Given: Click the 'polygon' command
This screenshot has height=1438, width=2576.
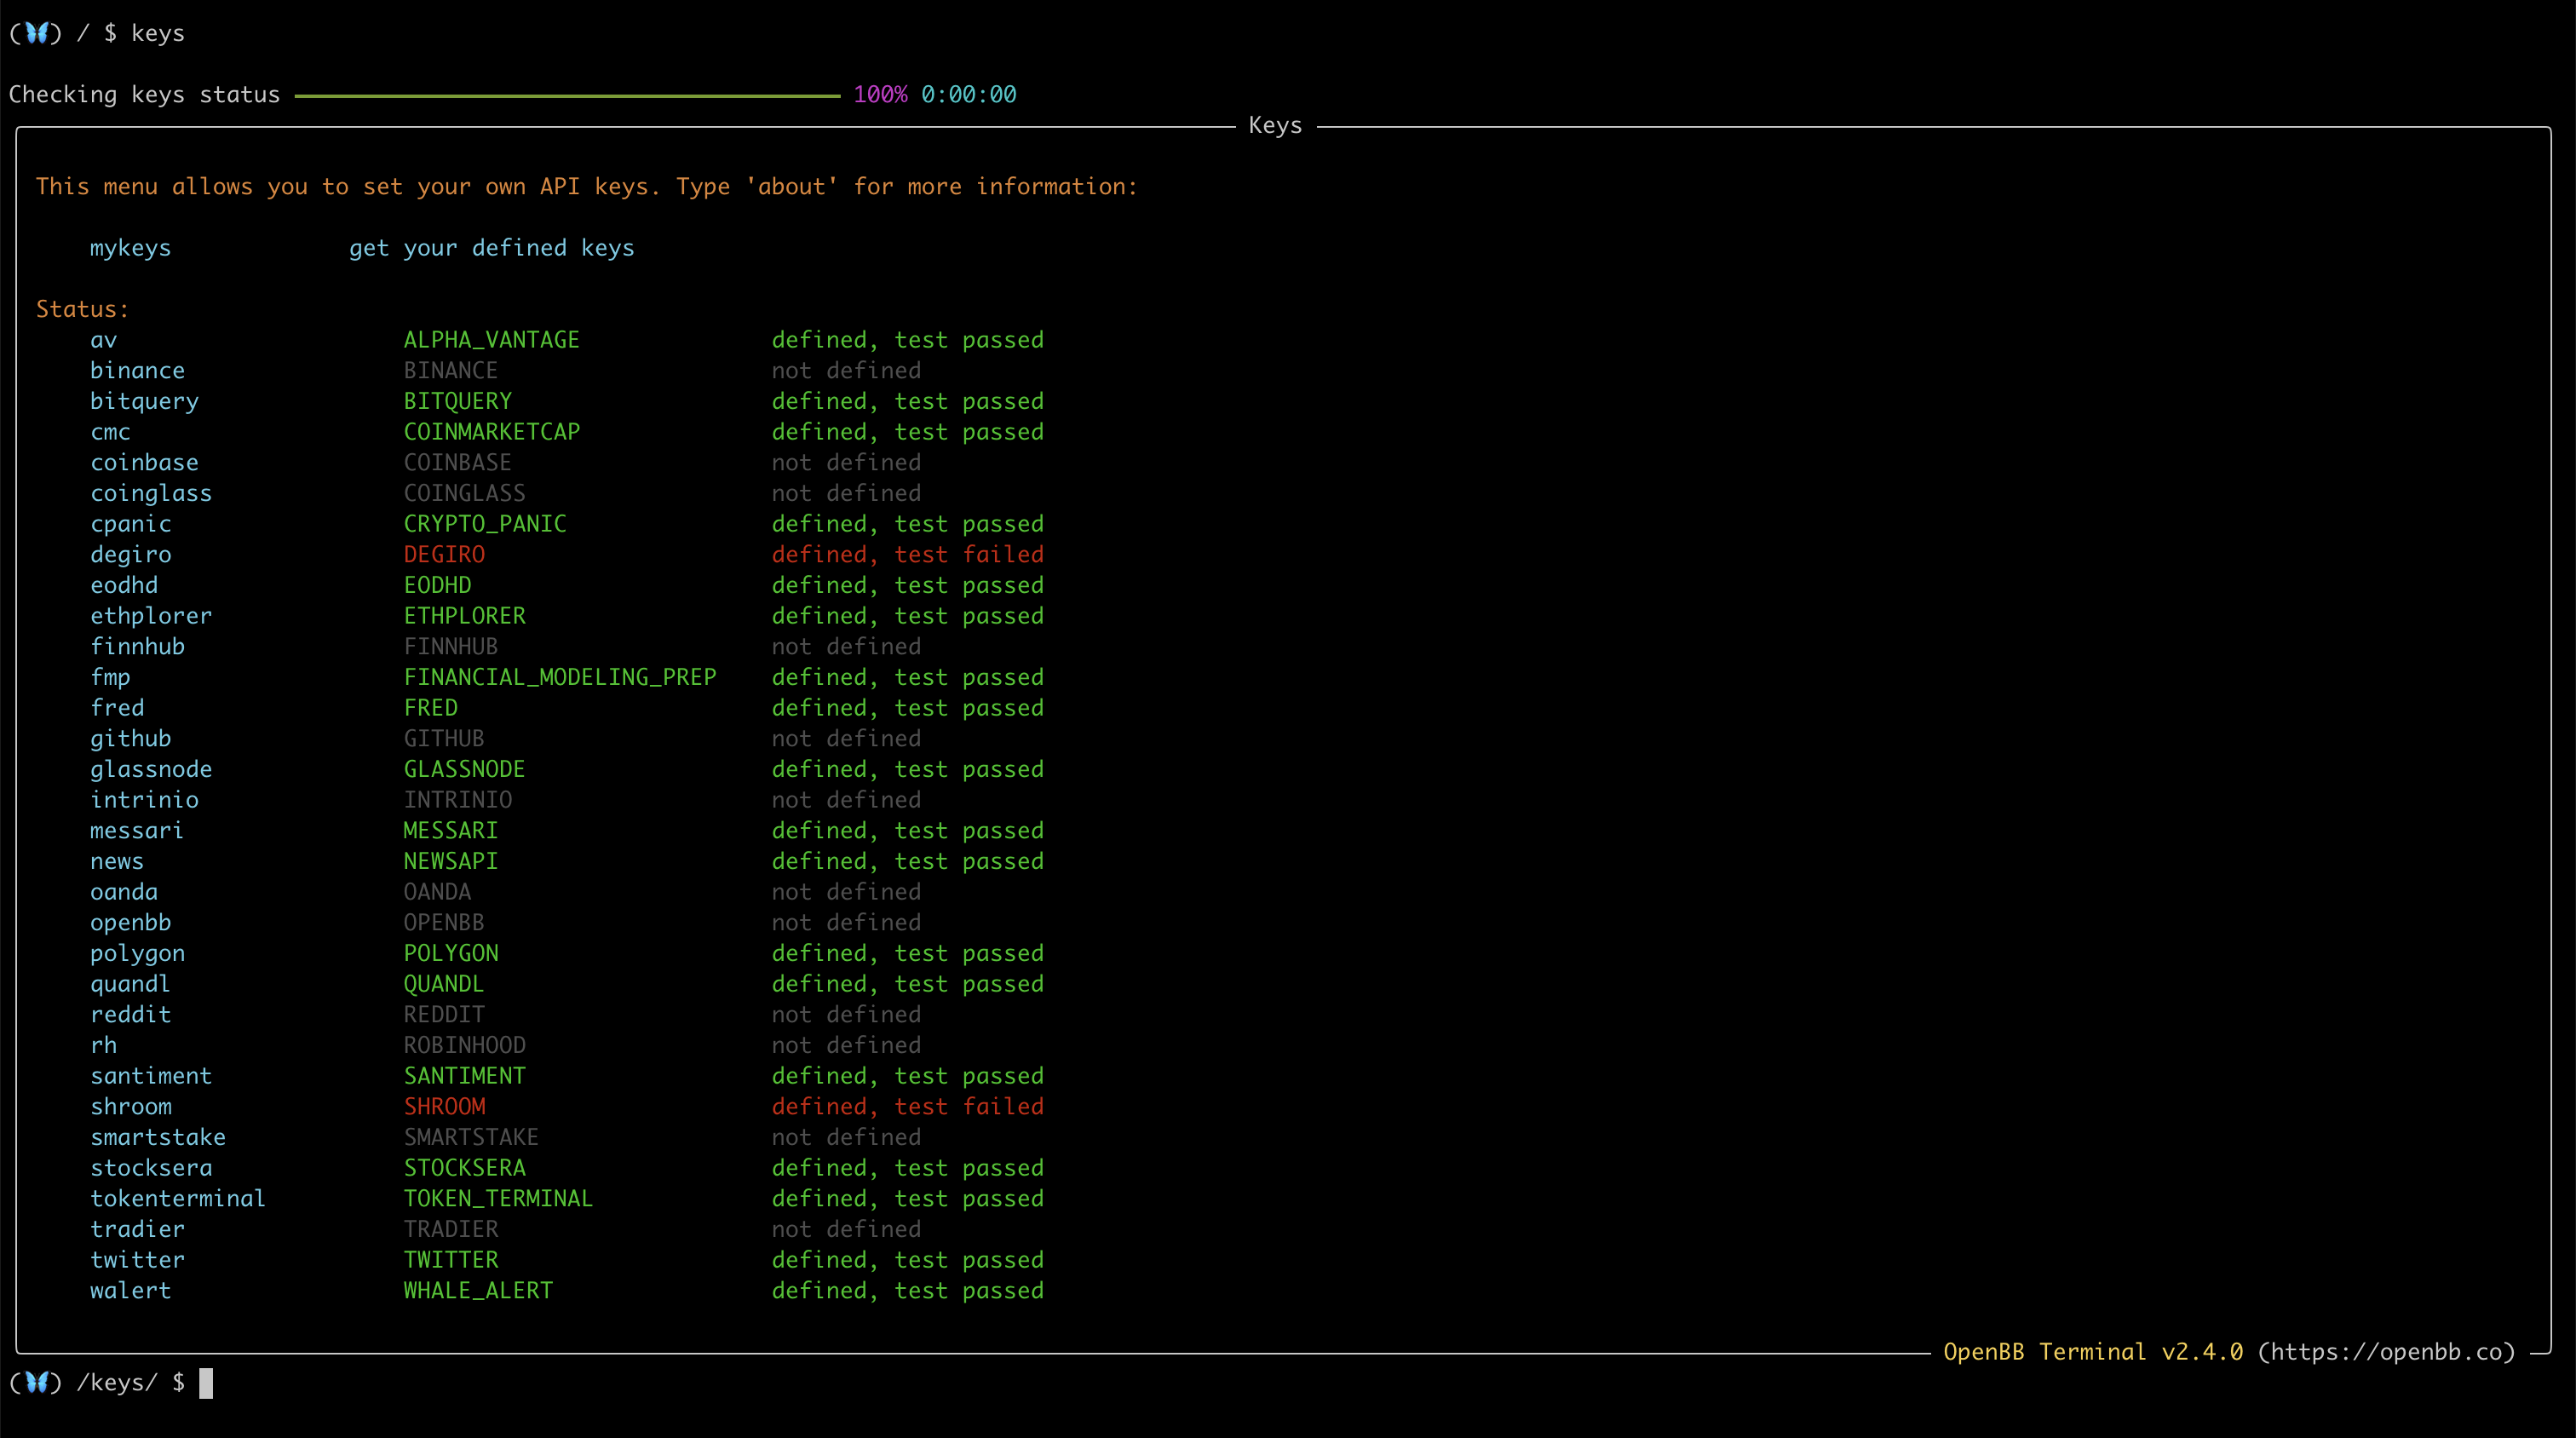Looking at the screenshot, I should click(137, 954).
